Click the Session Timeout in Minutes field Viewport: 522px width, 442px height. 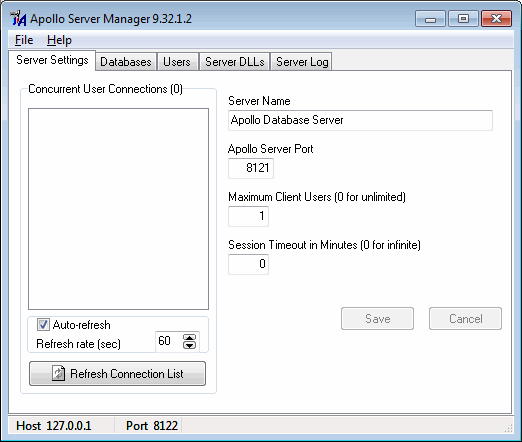coord(248,264)
